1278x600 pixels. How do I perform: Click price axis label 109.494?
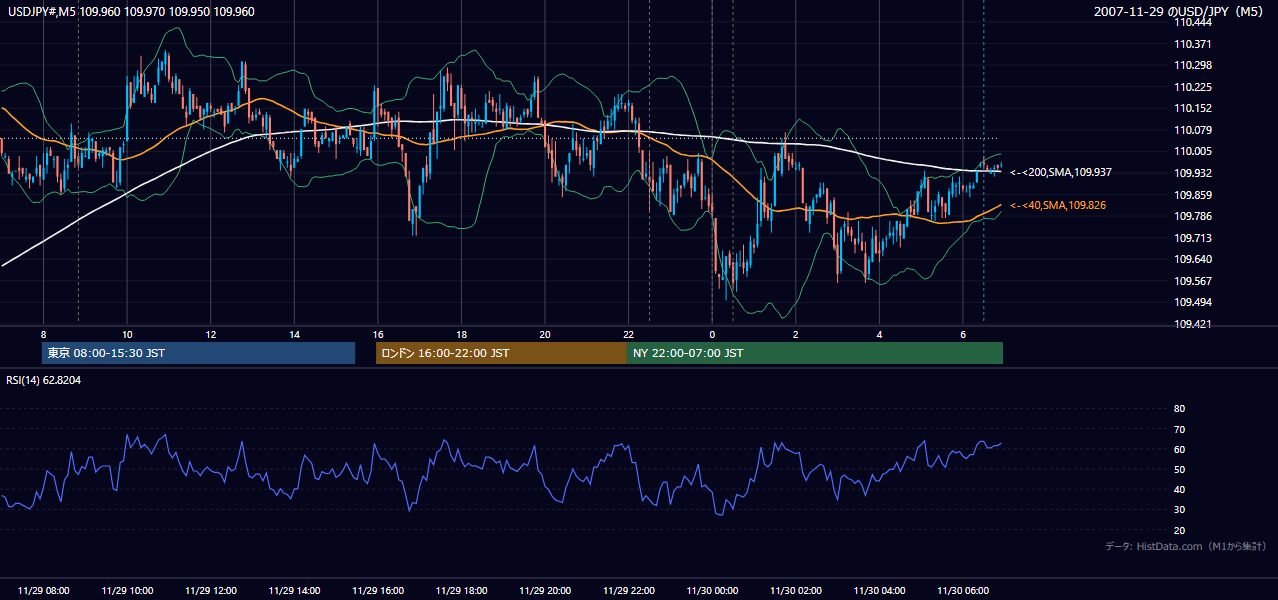(1193, 303)
